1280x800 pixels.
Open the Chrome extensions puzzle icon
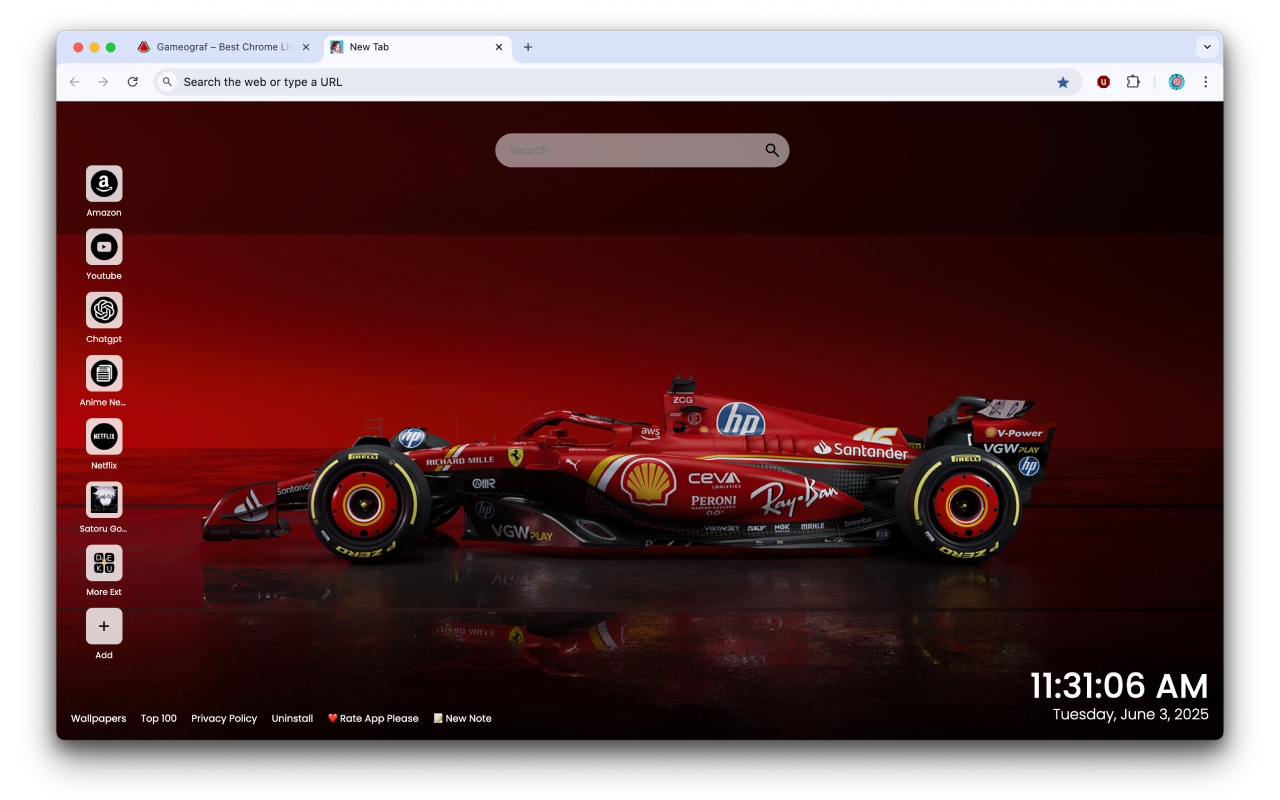1133,81
